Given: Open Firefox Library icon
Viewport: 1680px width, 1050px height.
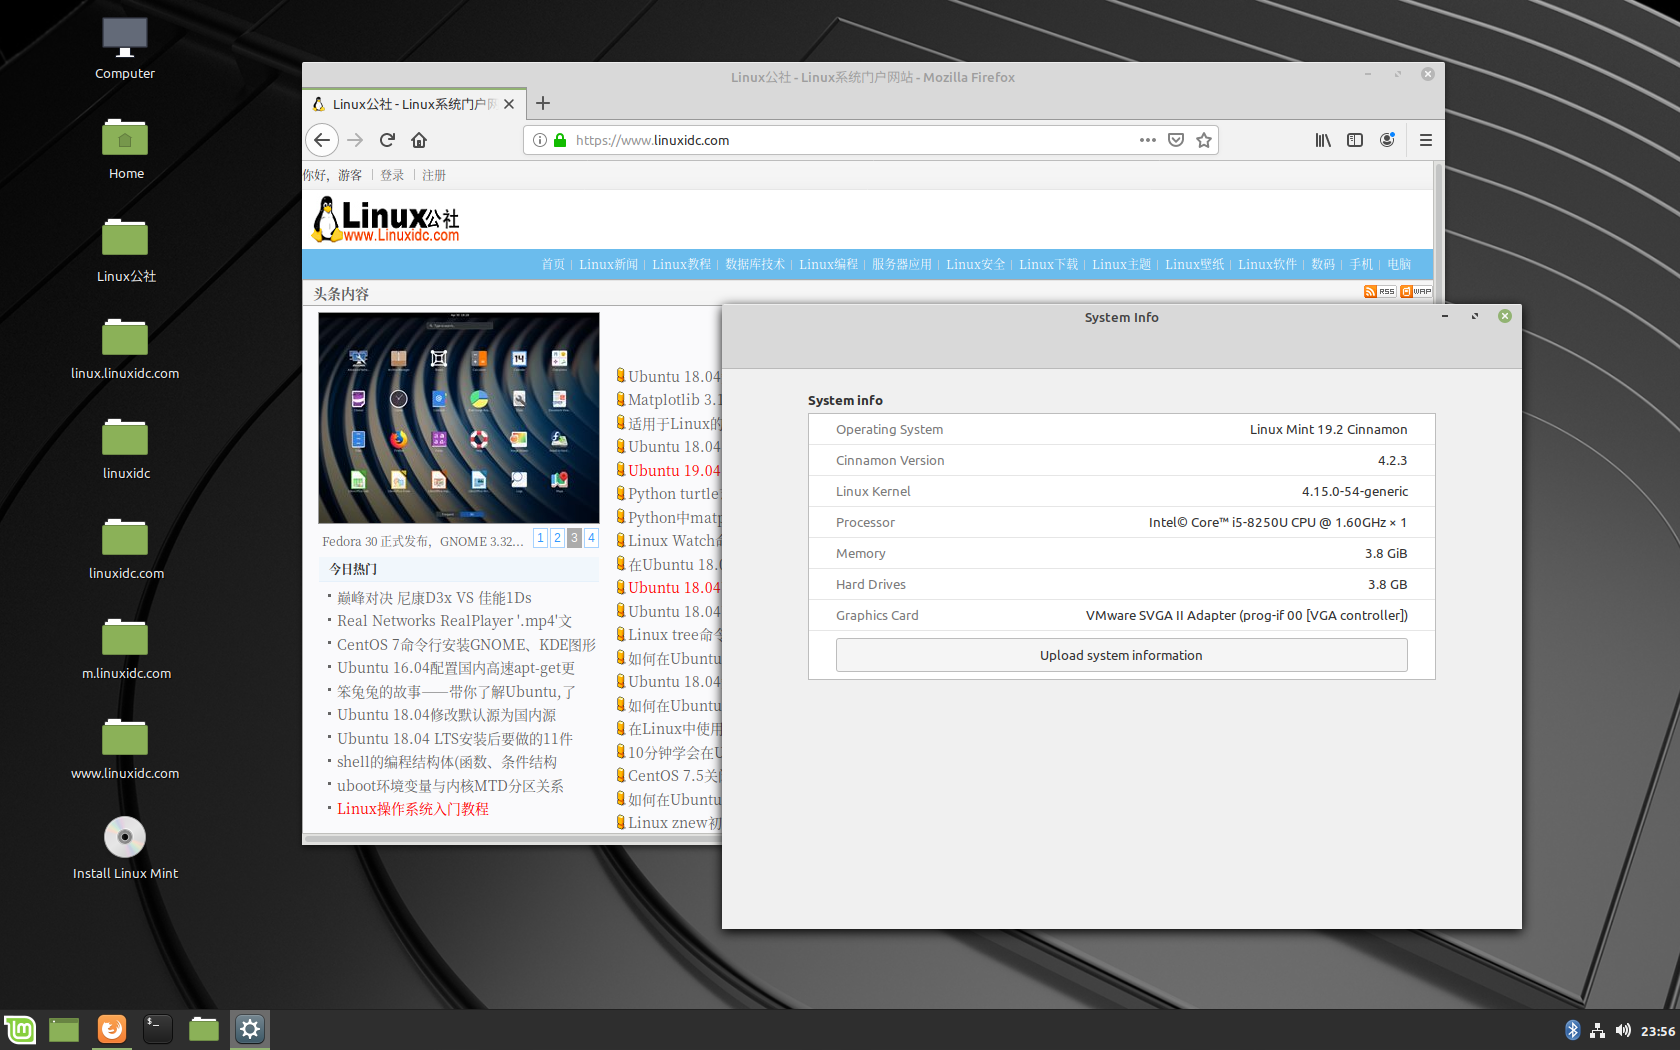Looking at the screenshot, I should click(x=1323, y=140).
